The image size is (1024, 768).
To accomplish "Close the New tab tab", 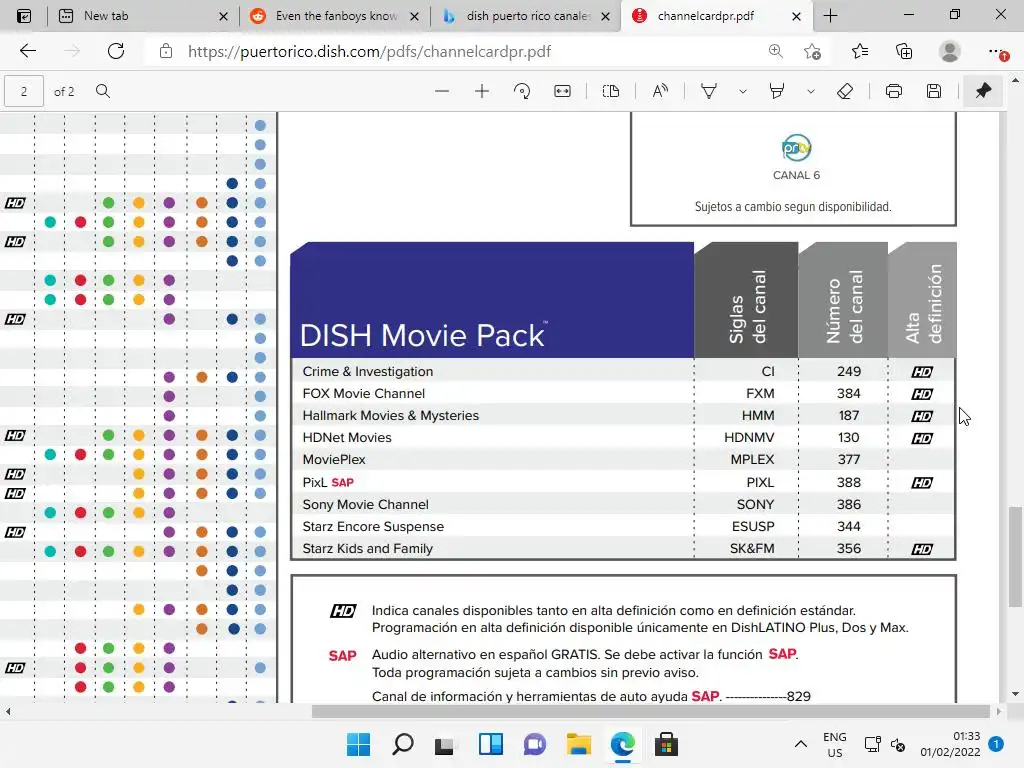I will click(x=223, y=16).
